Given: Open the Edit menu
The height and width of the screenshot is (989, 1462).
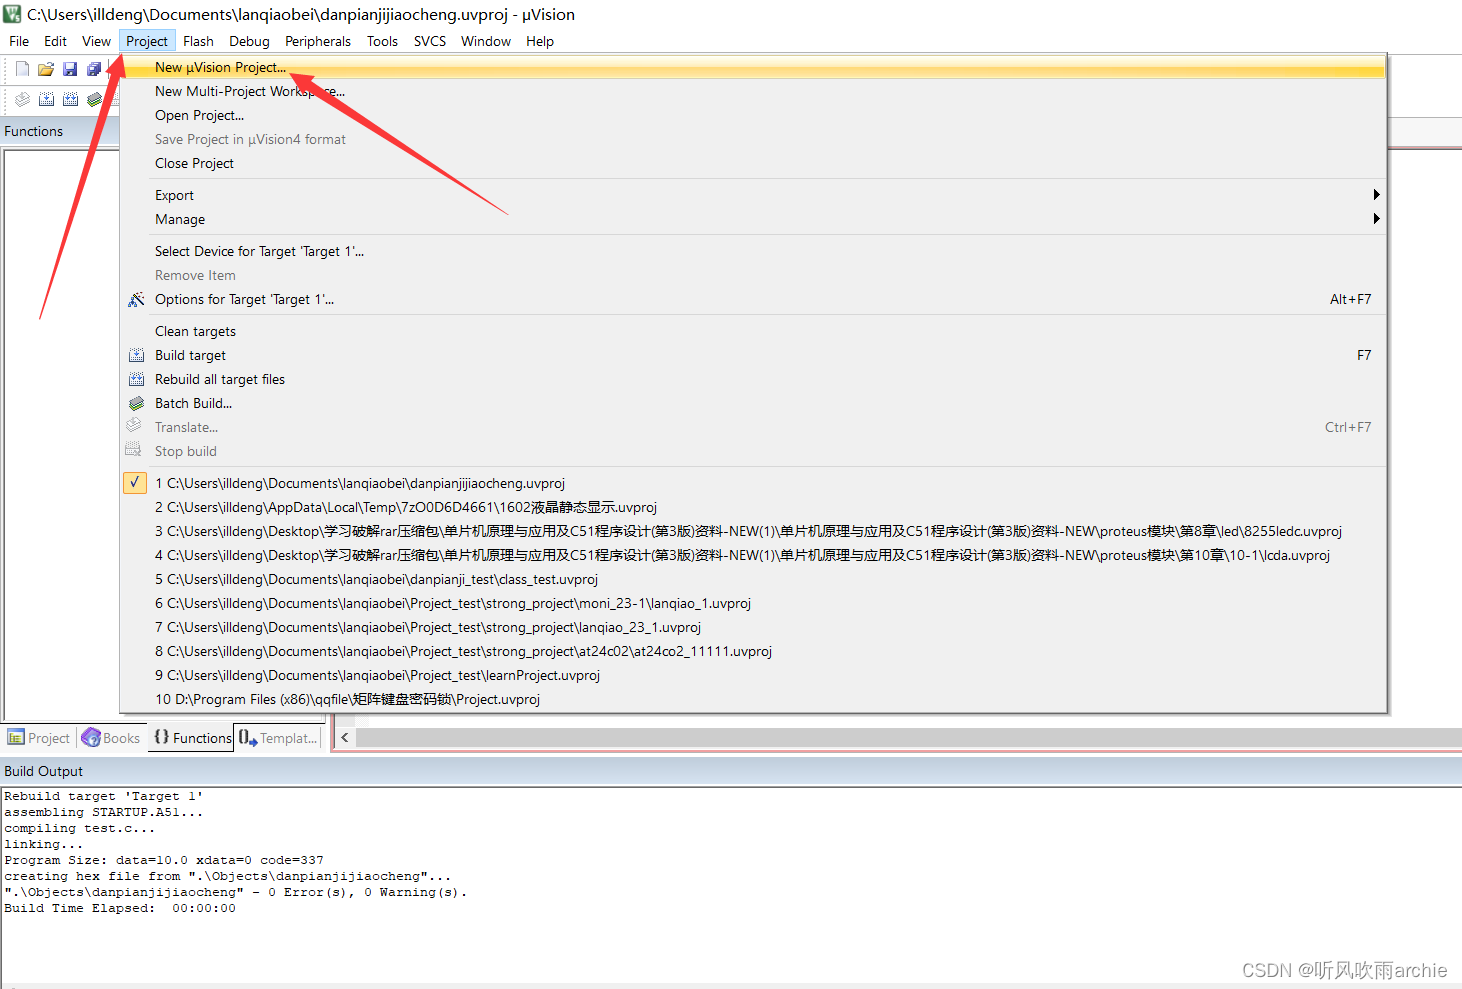Looking at the screenshot, I should tap(56, 41).
